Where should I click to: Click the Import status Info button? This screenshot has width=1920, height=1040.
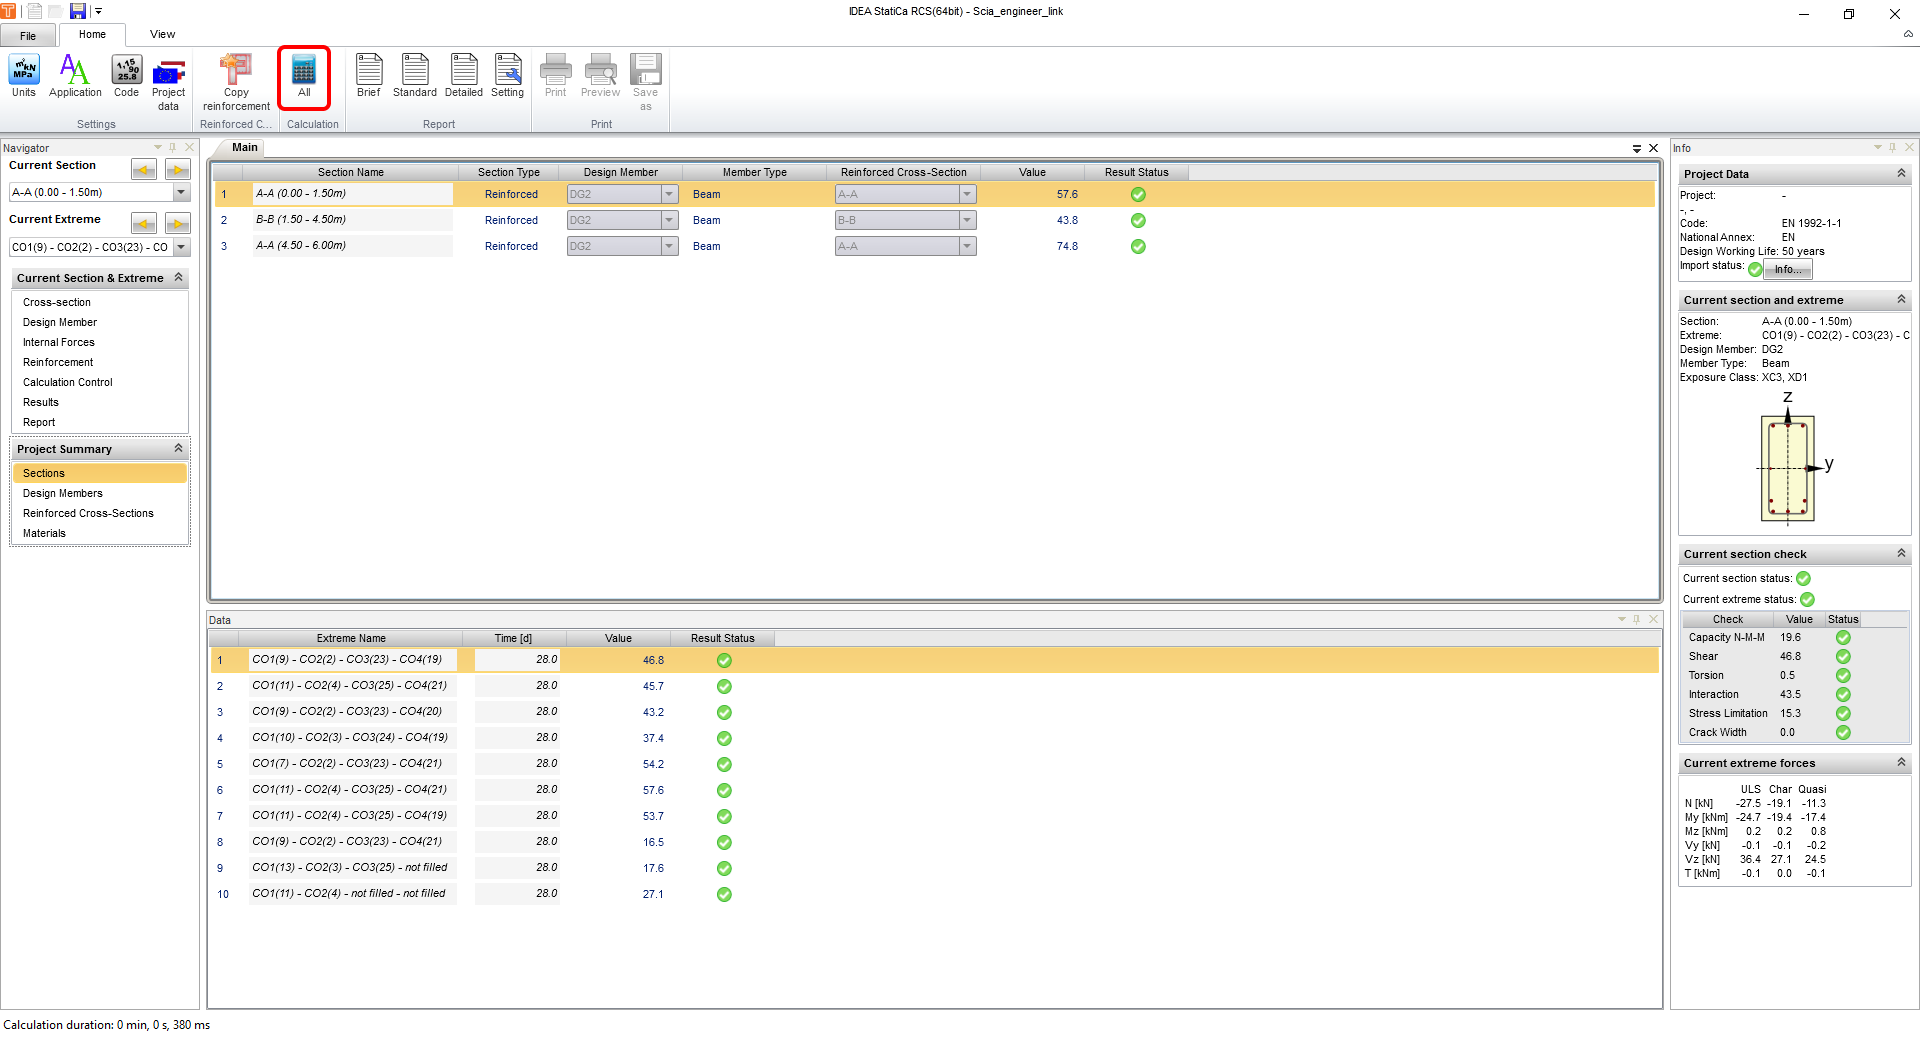pyautogui.click(x=1787, y=269)
